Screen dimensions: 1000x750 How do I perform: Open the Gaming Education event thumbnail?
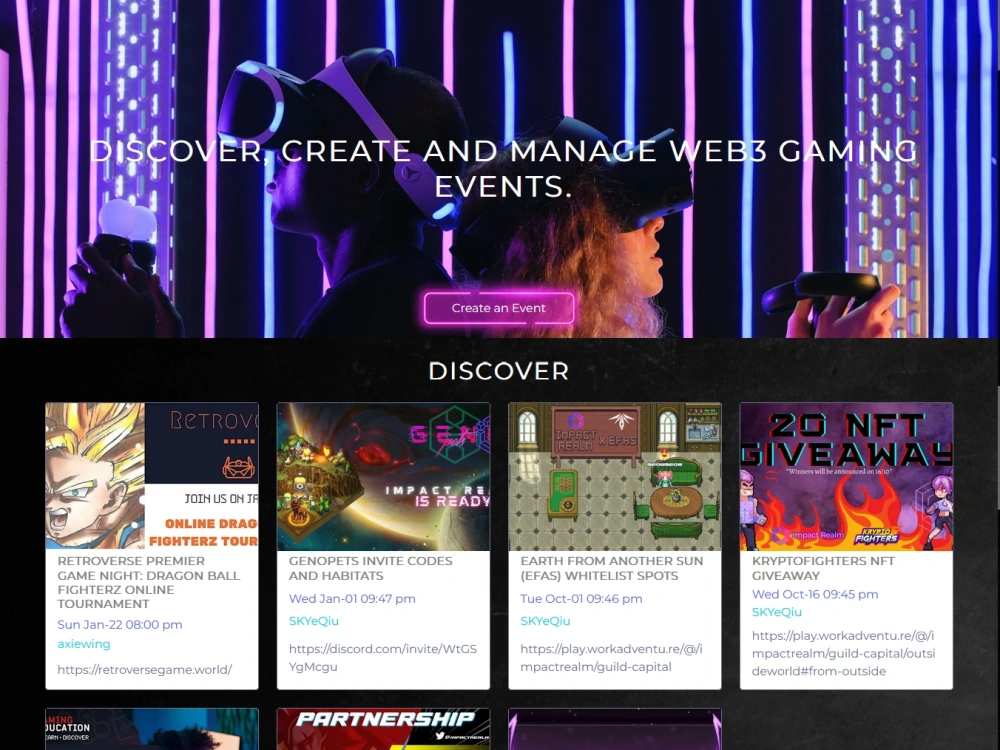(152, 729)
